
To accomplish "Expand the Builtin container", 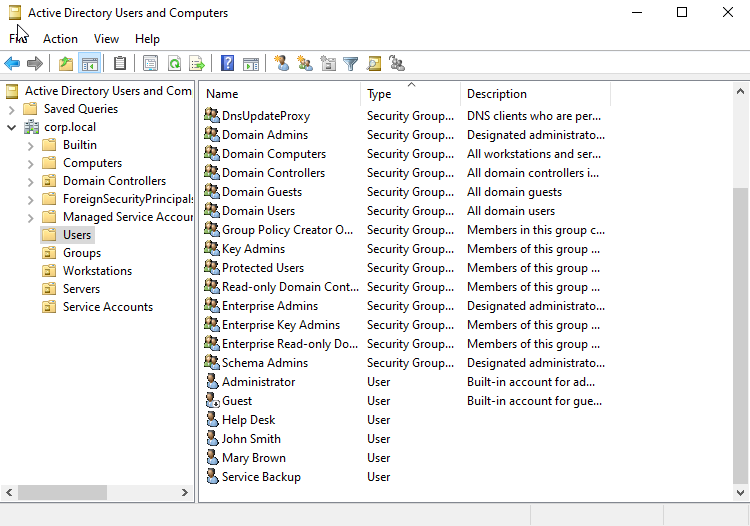I will pyautogui.click(x=31, y=146).
